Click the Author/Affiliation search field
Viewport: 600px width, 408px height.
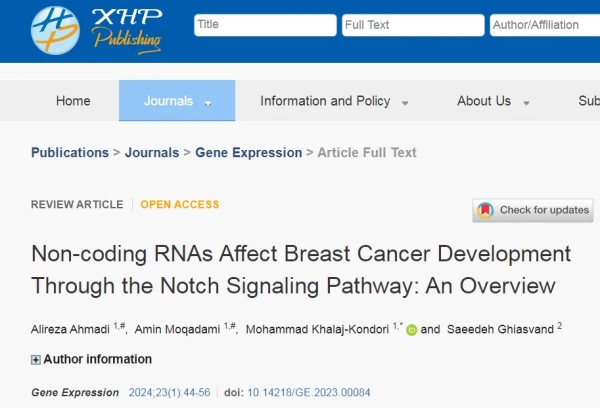(x=545, y=25)
